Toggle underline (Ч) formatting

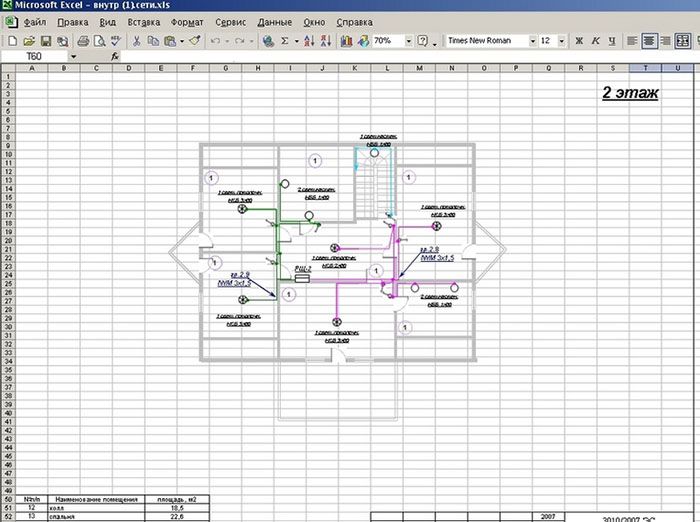coord(612,41)
